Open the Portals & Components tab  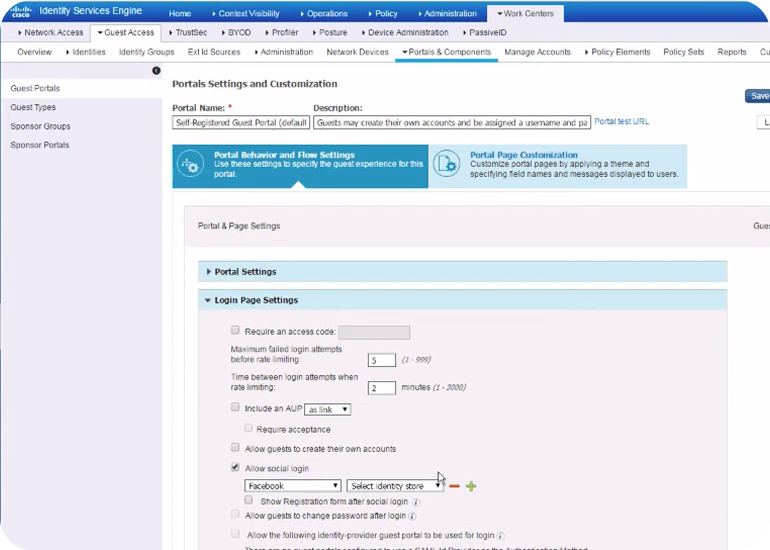coord(446,52)
